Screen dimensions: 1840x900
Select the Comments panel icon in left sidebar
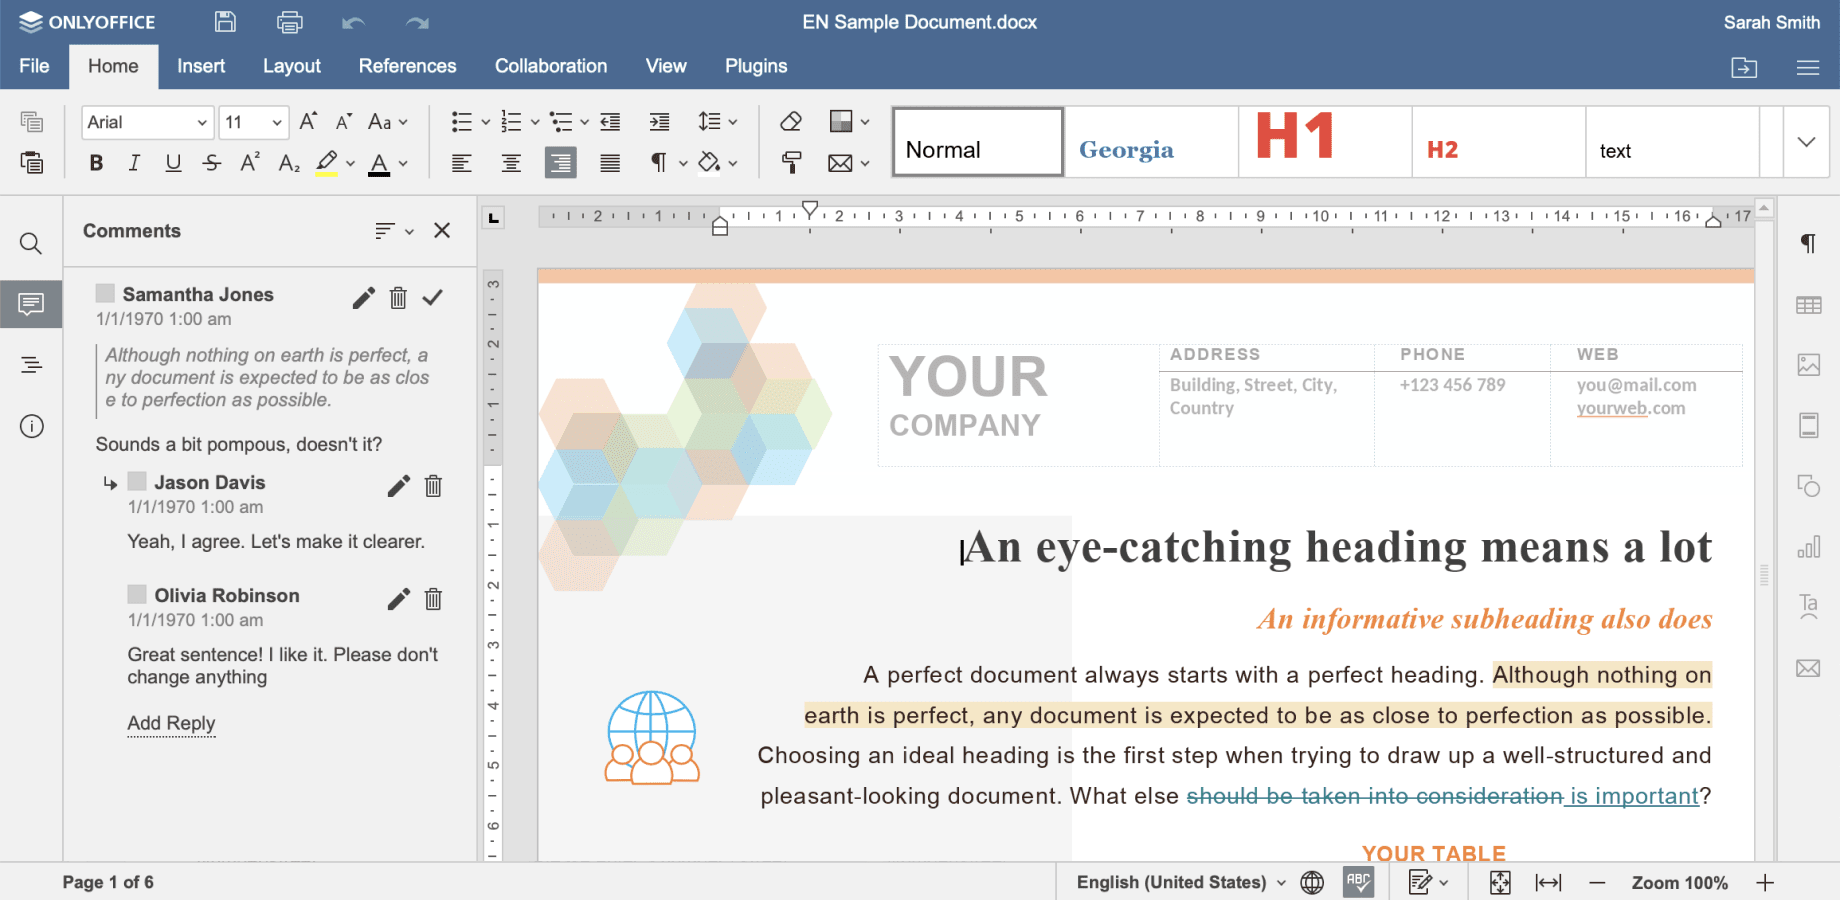click(30, 304)
